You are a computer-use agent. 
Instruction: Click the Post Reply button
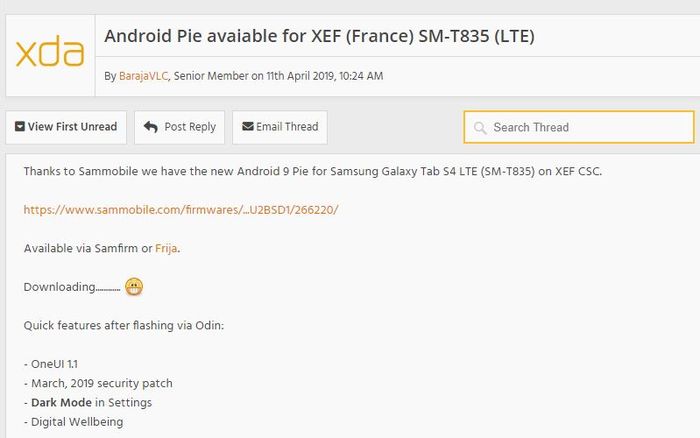(179, 127)
